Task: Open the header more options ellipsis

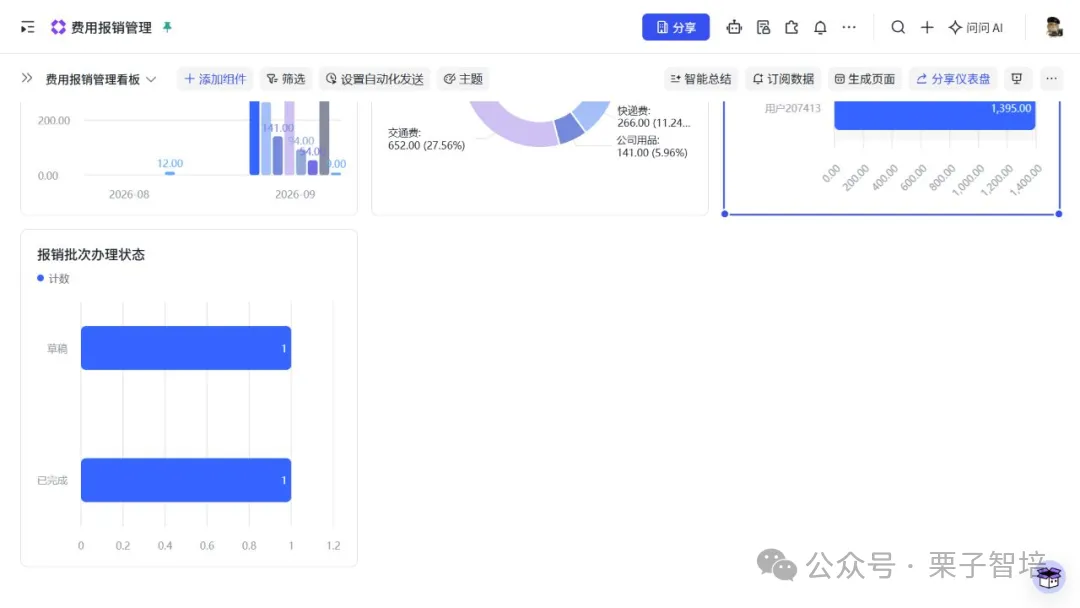Action: click(849, 28)
